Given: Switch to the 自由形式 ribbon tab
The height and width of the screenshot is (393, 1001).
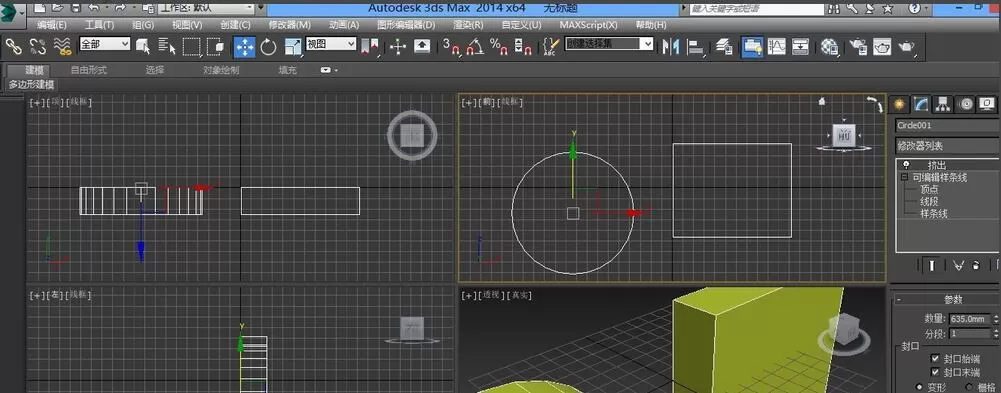Looking at the screenshot, I should coord(88,70).
